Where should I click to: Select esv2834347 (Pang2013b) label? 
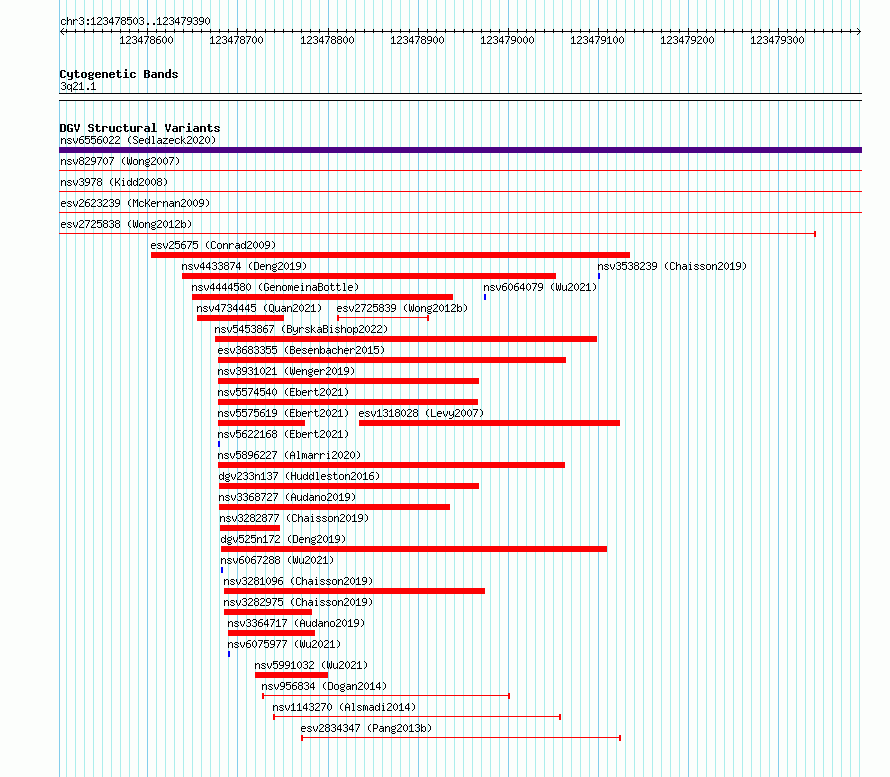coord(366,728)
